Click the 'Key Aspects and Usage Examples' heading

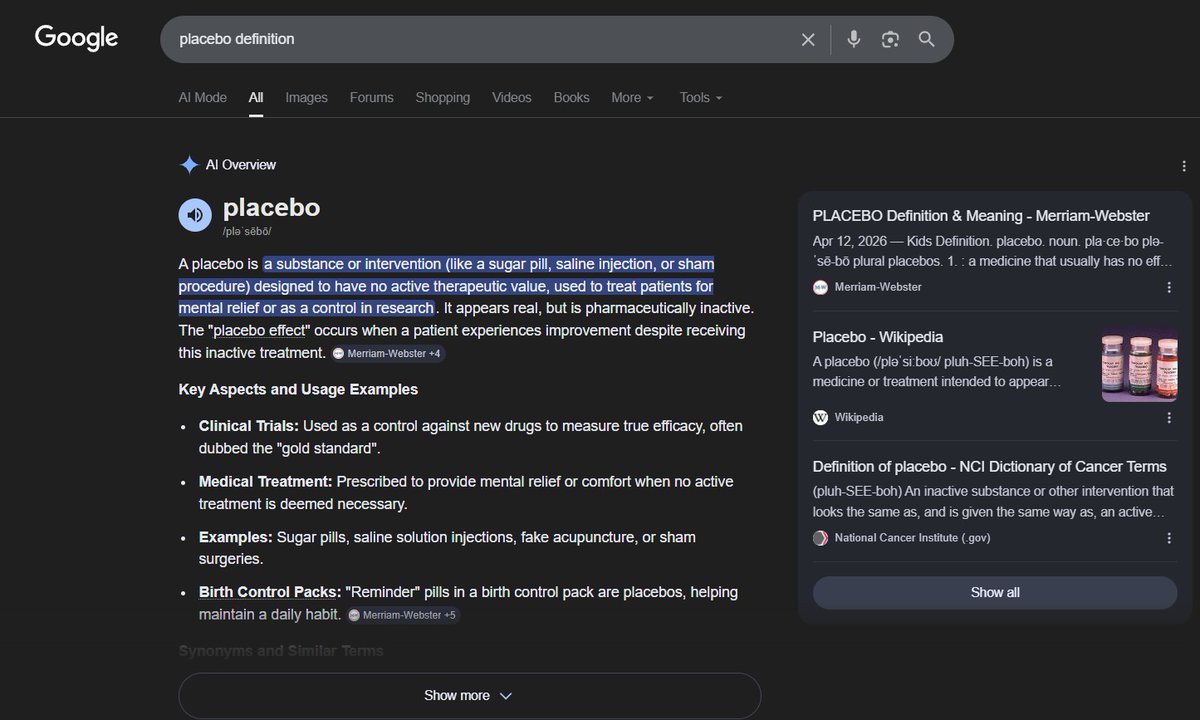tap(298, 389)
